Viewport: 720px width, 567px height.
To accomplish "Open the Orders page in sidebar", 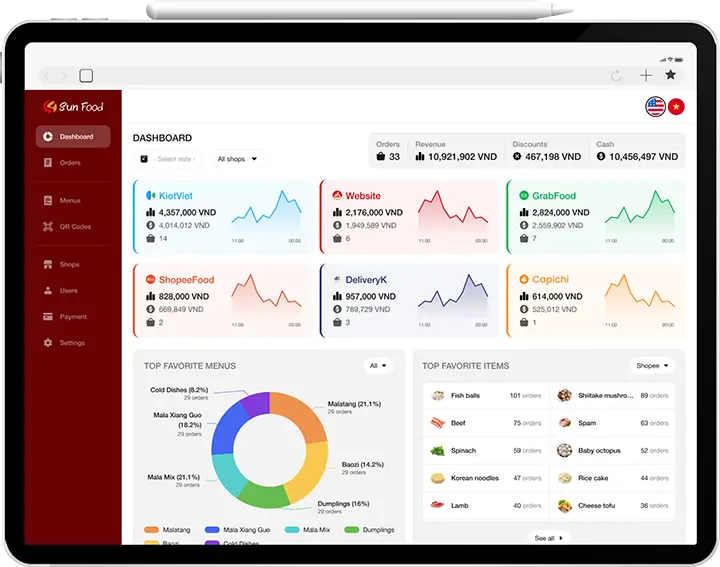I will (69, 163).
